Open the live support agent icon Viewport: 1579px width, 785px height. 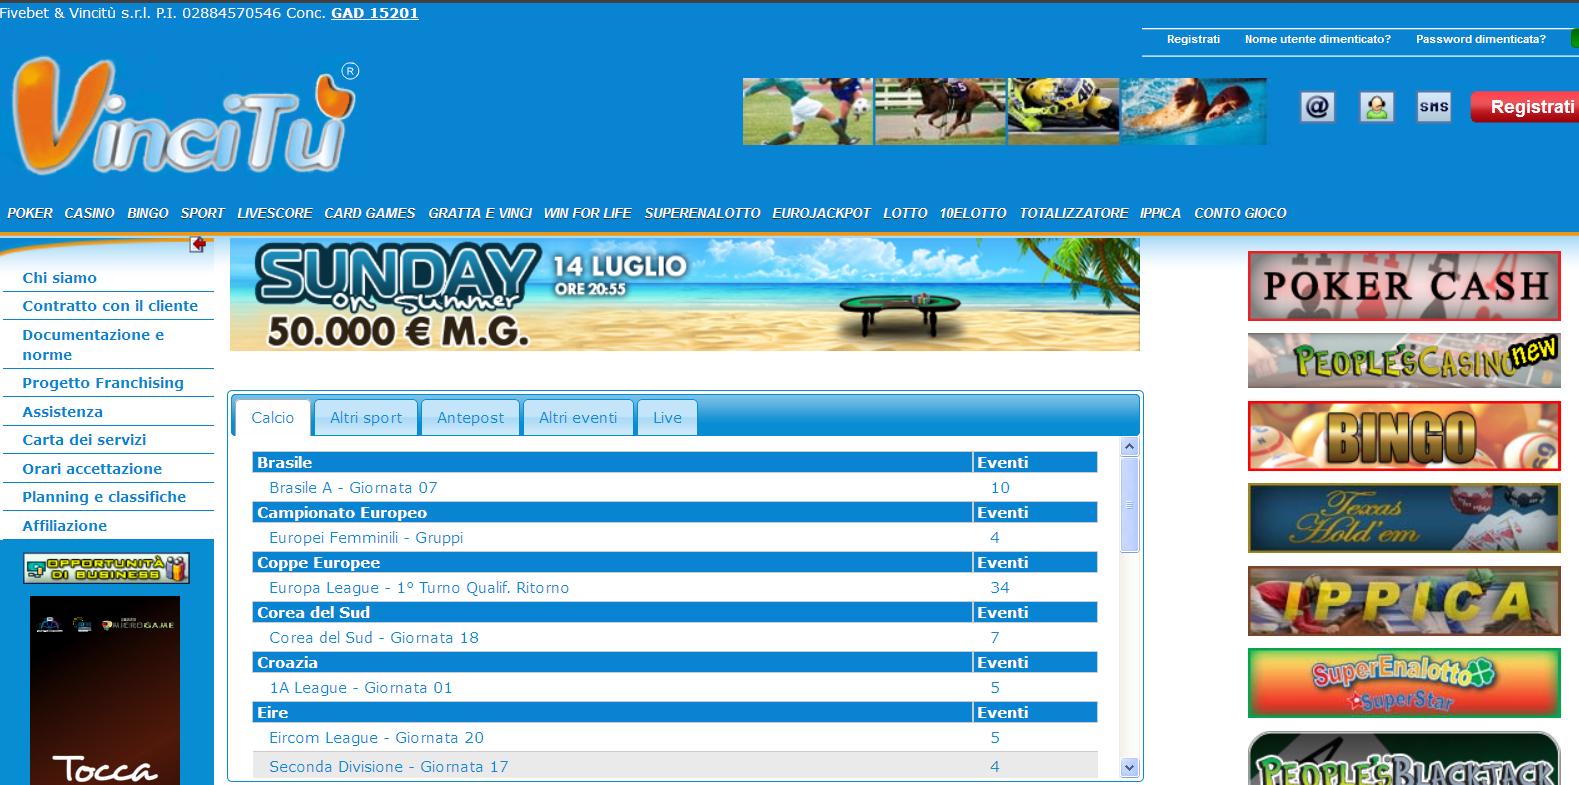(1377, 107)
